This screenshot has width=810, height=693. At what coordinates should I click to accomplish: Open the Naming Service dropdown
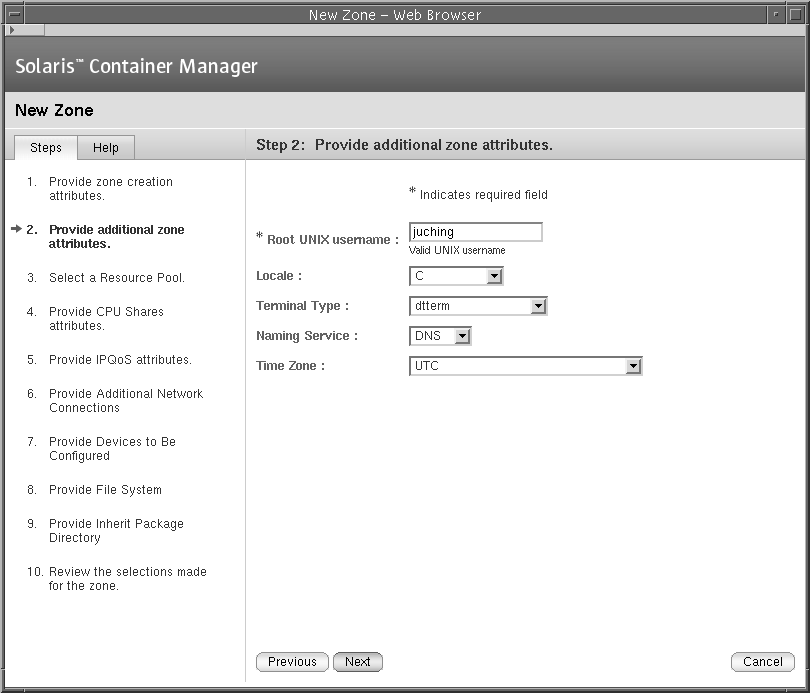click(440, 336)
